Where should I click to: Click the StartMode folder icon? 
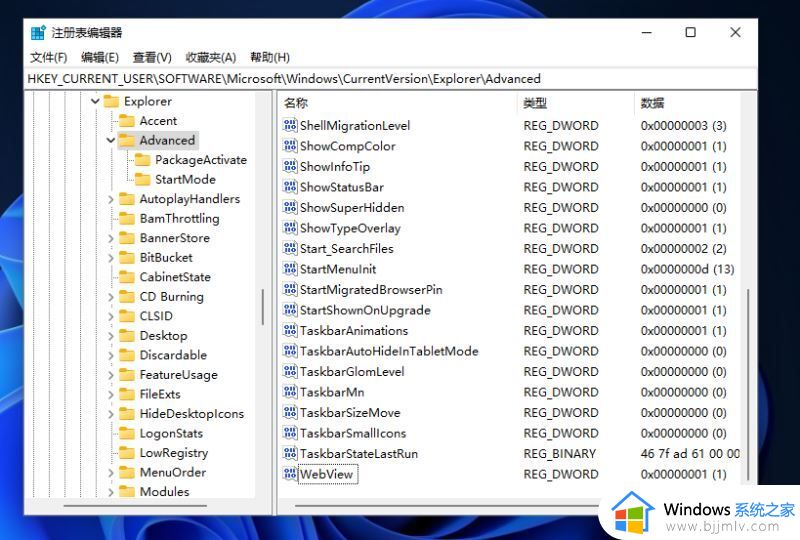click(142, 179)
